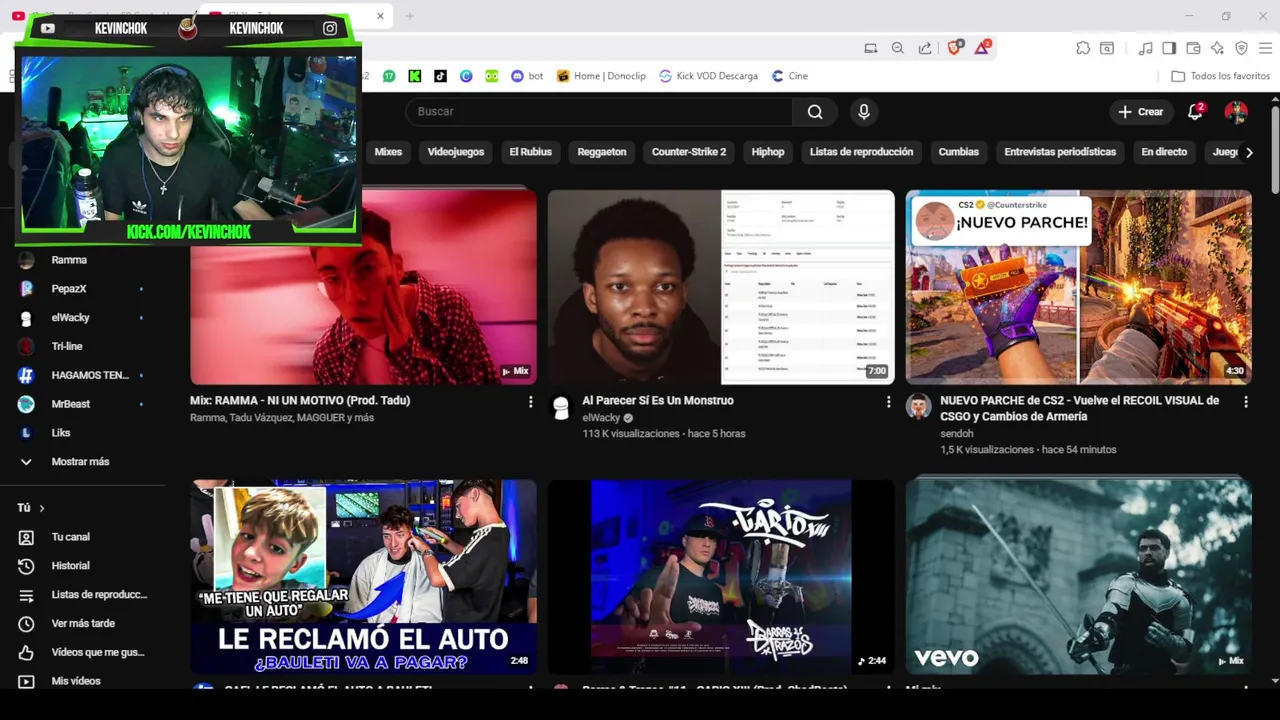Select the Entrevistas periodísticas chip

coord(1060,152)
